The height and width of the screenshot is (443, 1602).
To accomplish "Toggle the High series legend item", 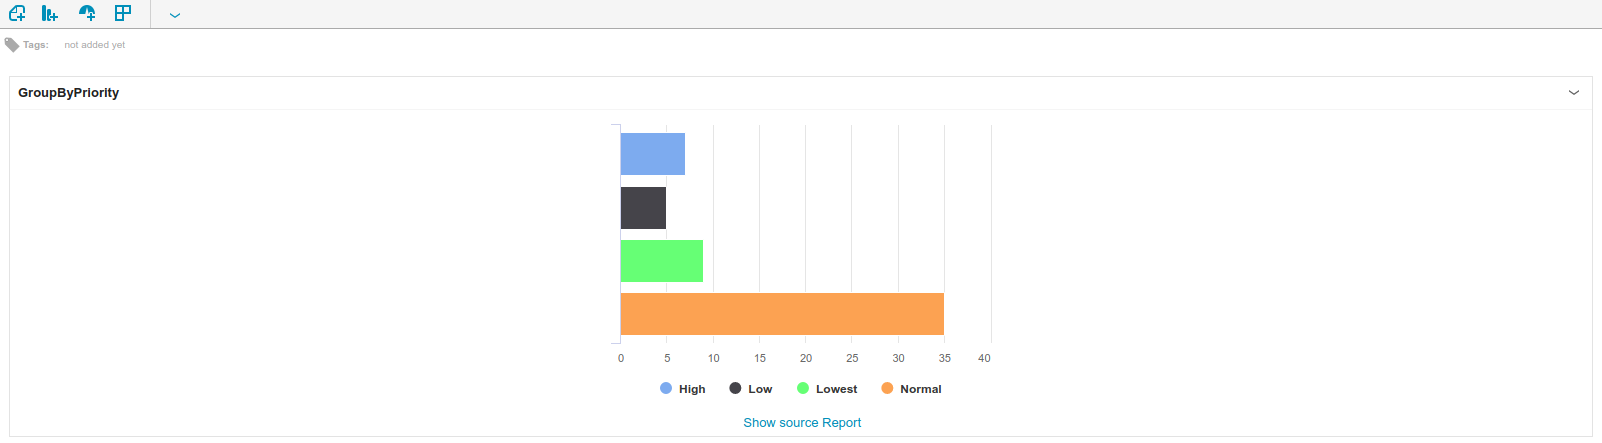I will pos(683,389).
